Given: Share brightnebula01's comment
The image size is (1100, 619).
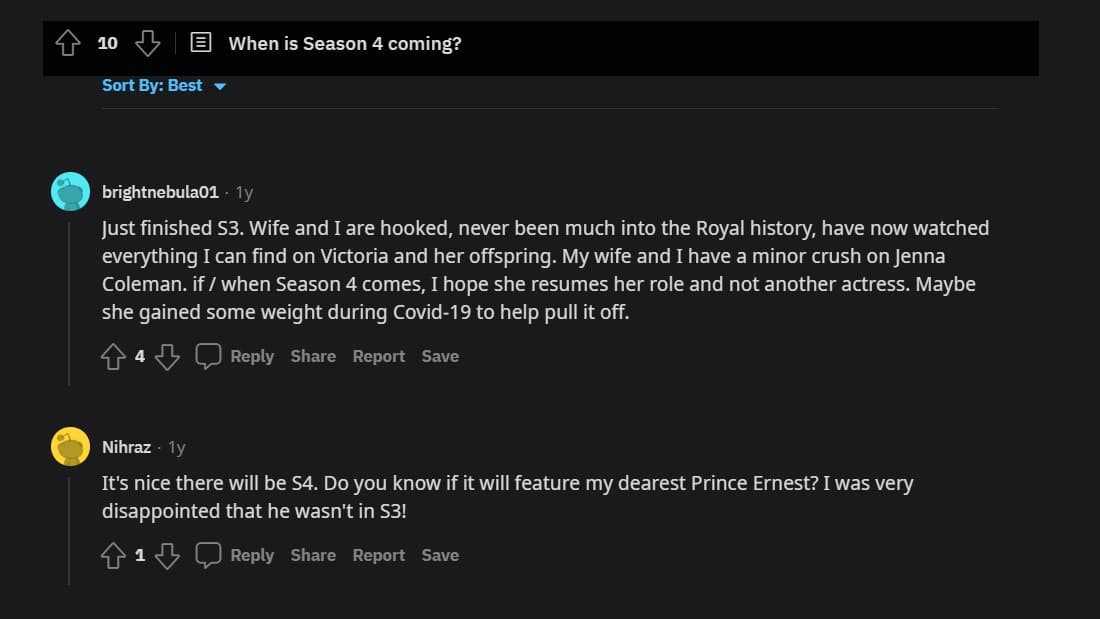Looking at the screenshot, I should 313,356.
